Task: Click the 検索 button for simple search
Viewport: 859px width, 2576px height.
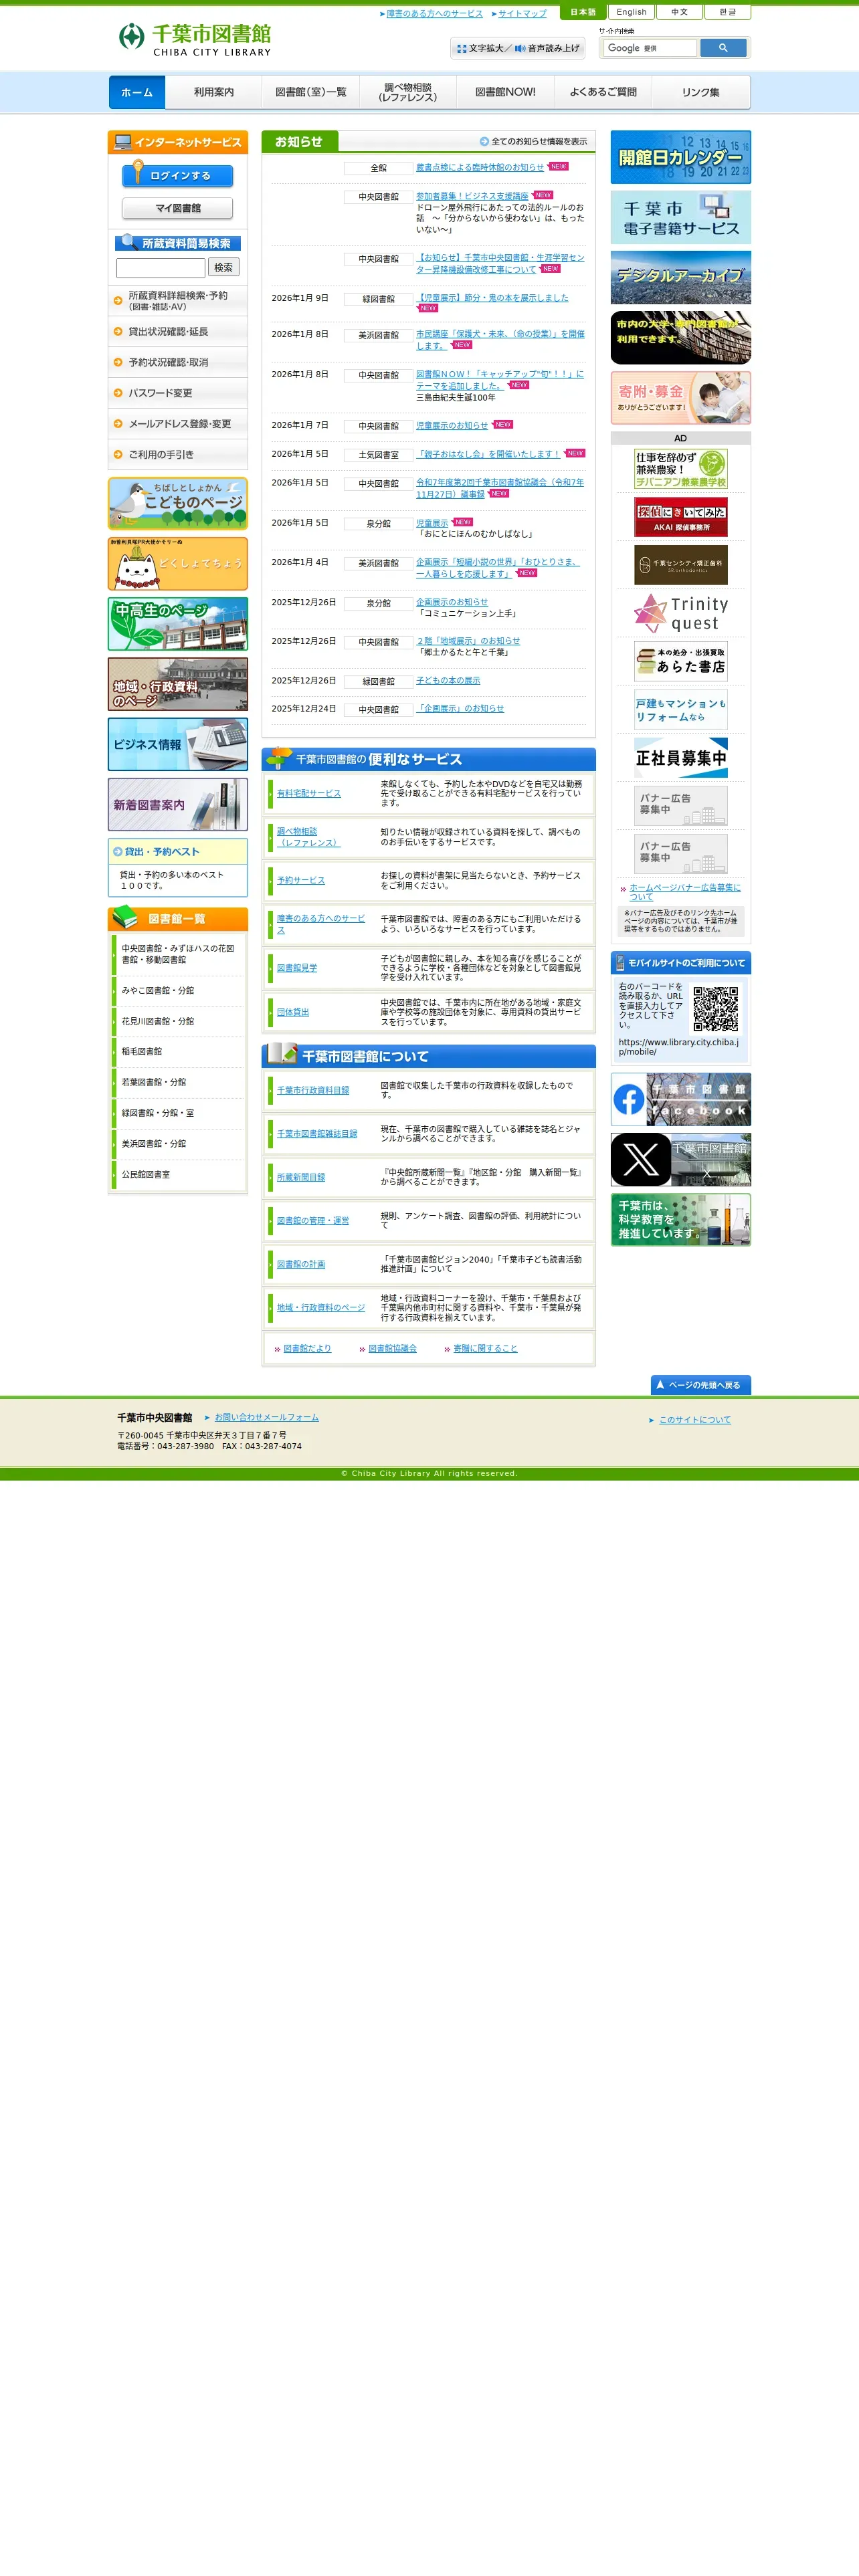Action: (223, 267)
